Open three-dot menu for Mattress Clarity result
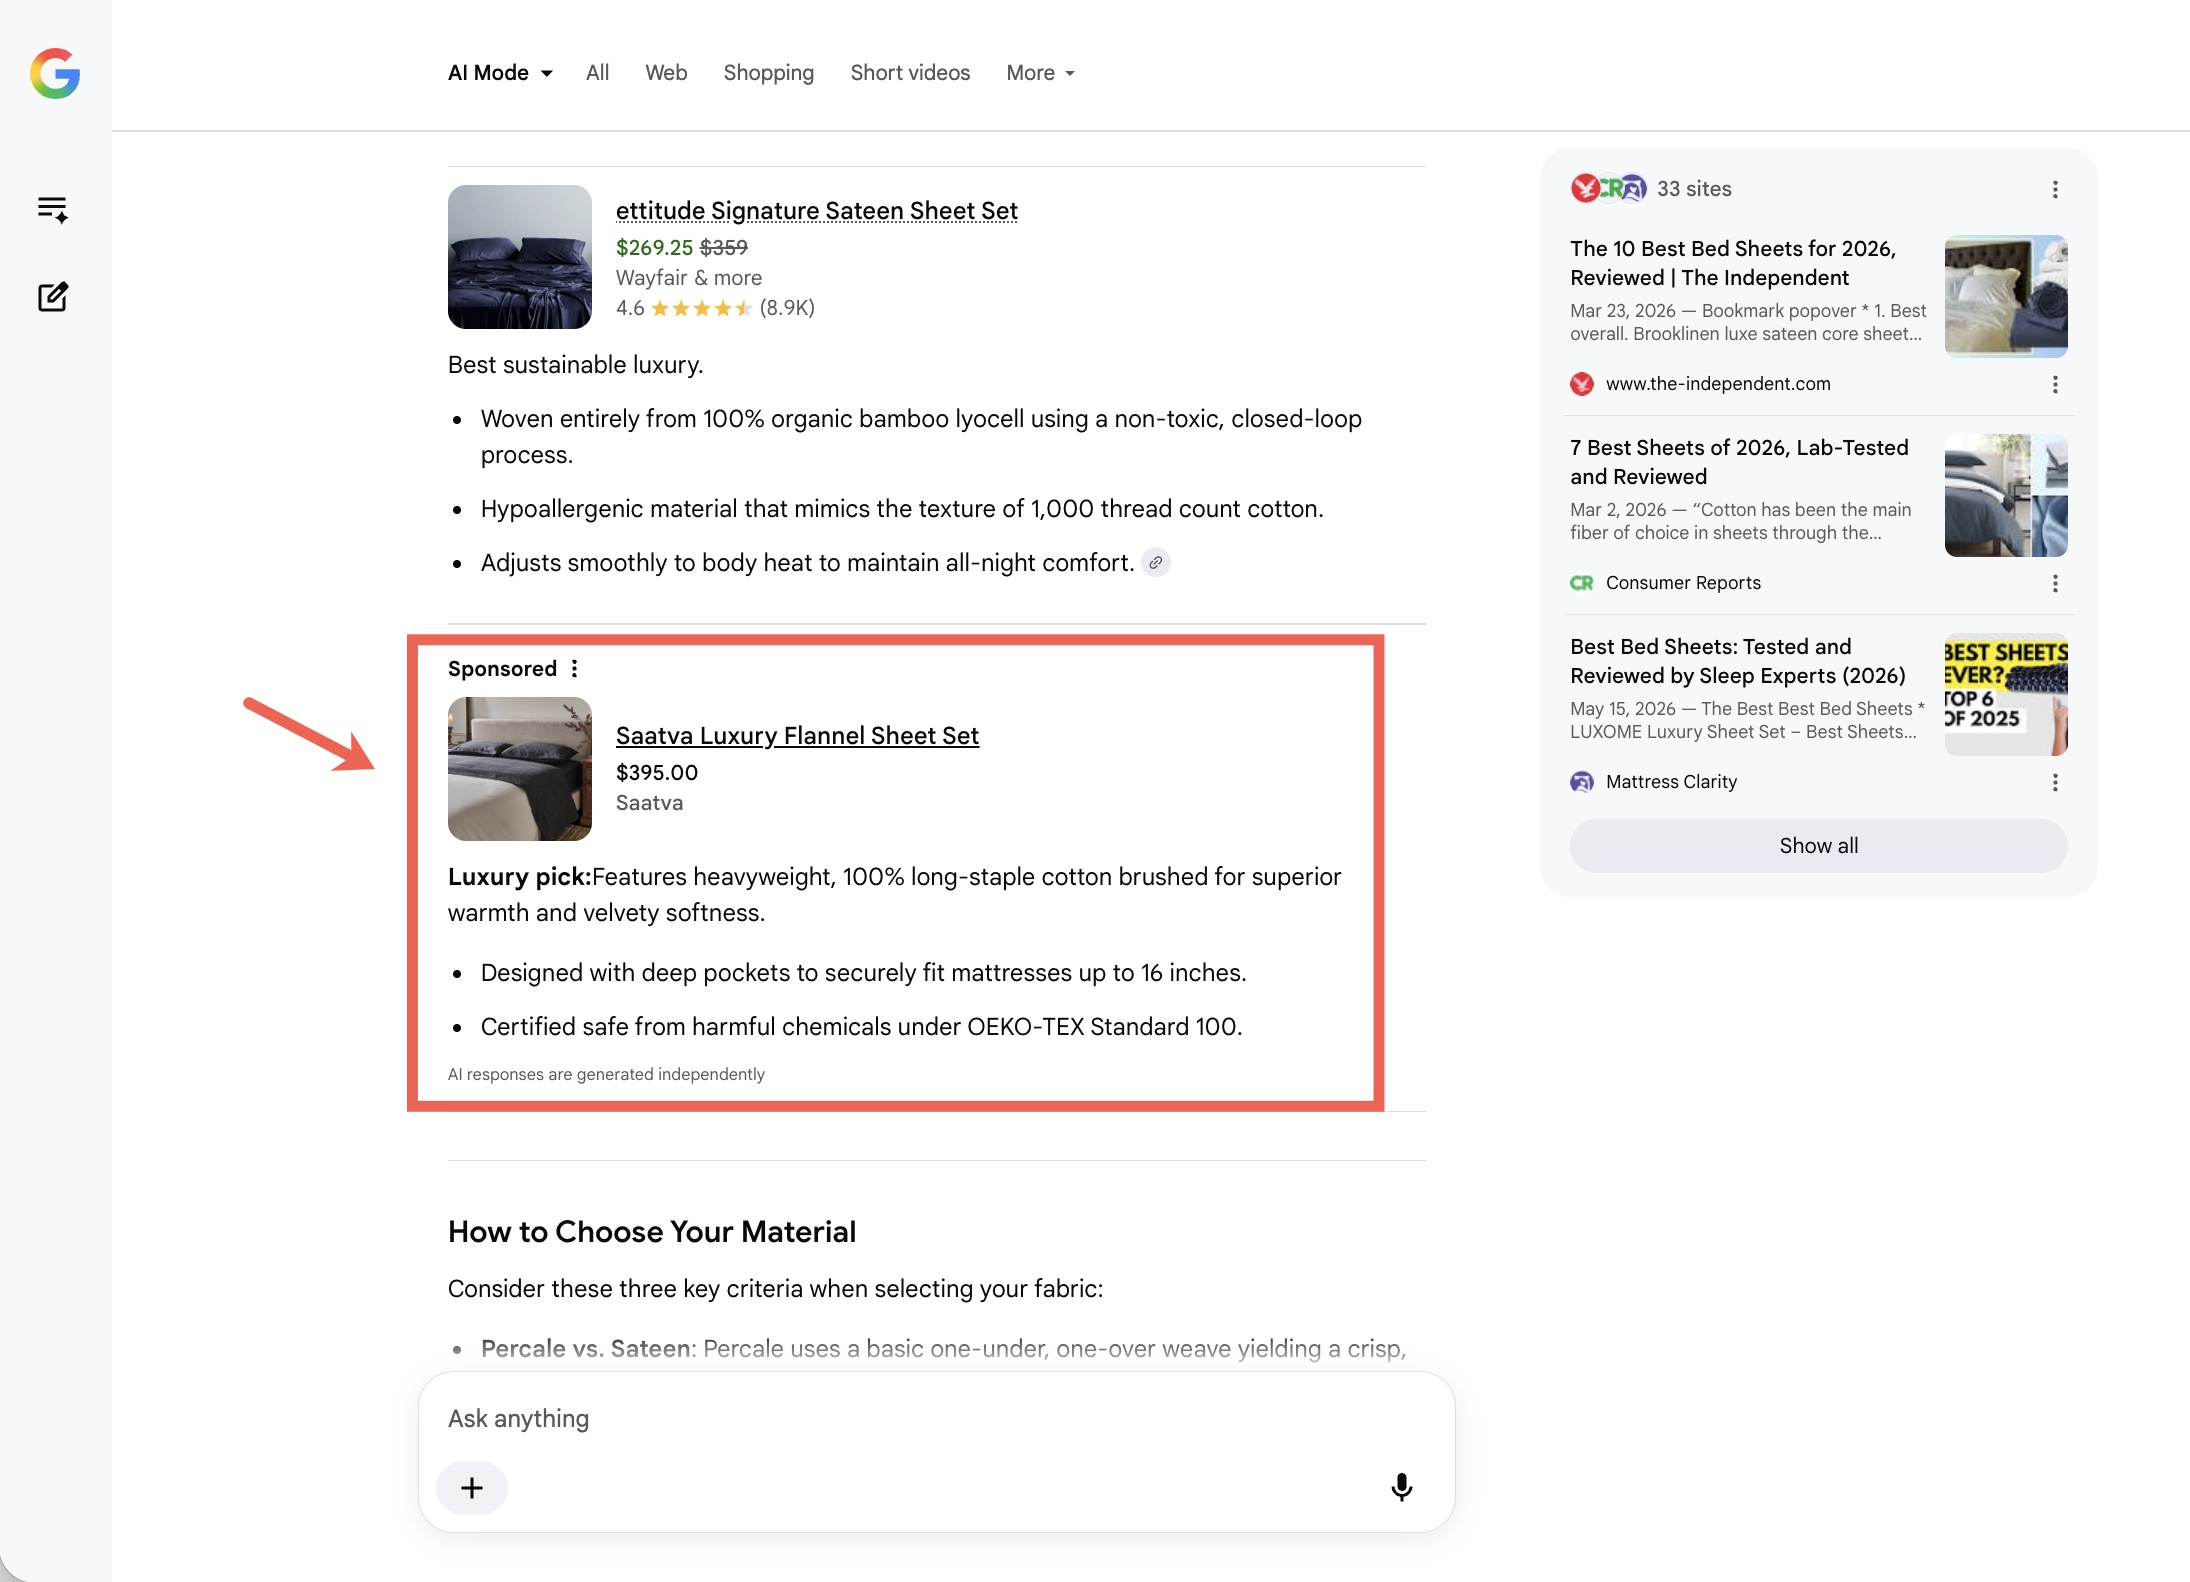 pyautogui.click(x=2055, y=782)
